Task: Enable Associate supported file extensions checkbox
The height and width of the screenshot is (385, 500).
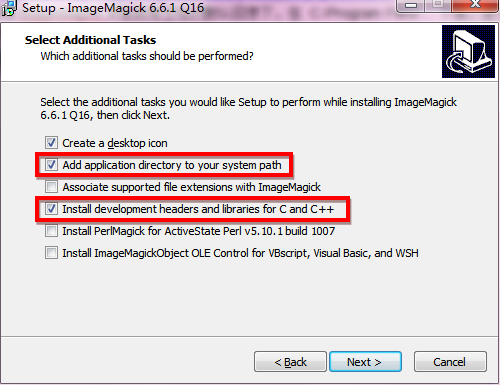Action: click(51, 187)
